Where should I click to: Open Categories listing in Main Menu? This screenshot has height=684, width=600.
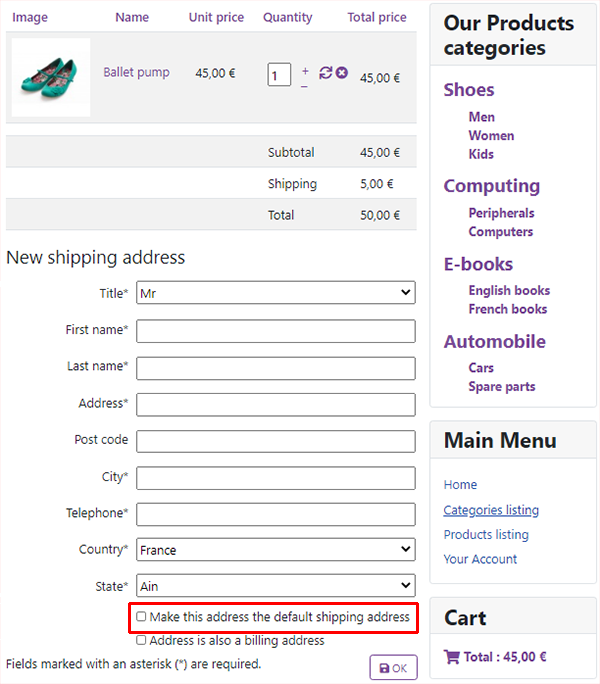pos(491,510)
